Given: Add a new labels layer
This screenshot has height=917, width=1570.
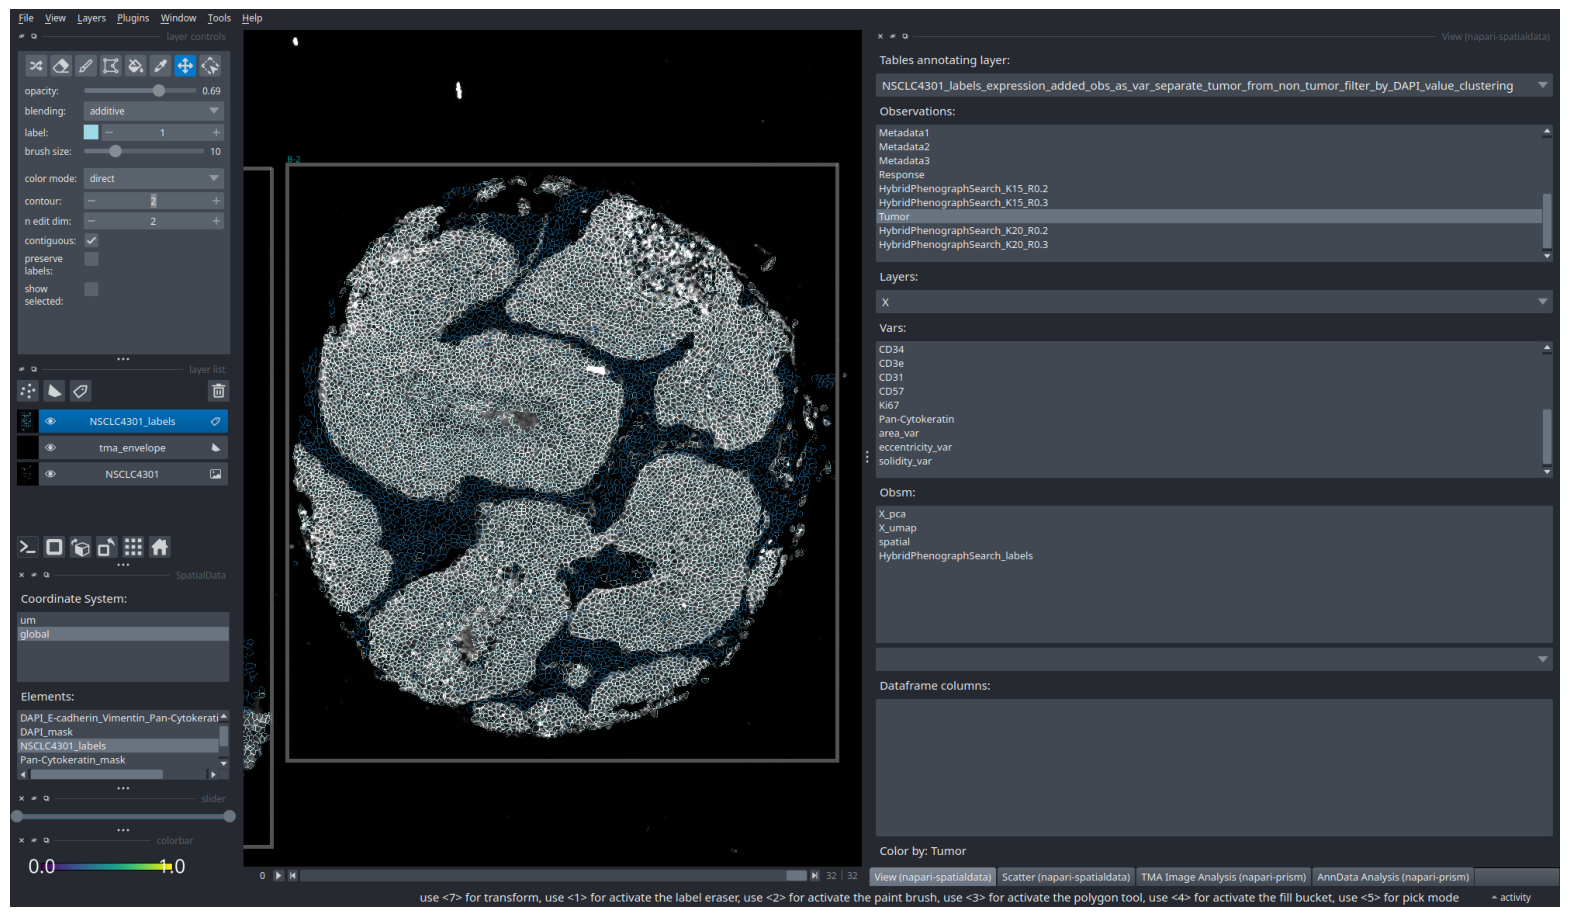Looking at the screenshot, I should (80, 391).
